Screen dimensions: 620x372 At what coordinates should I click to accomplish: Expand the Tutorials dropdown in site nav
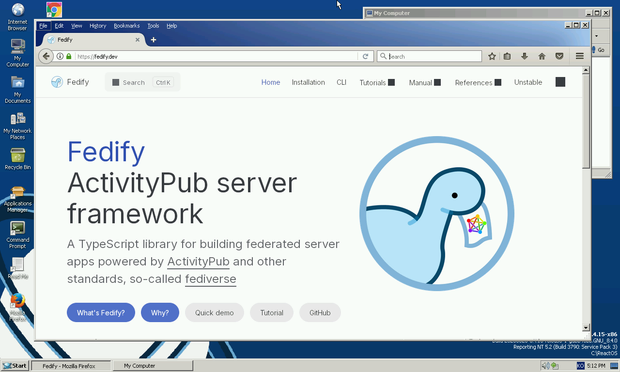click(377, 82)
